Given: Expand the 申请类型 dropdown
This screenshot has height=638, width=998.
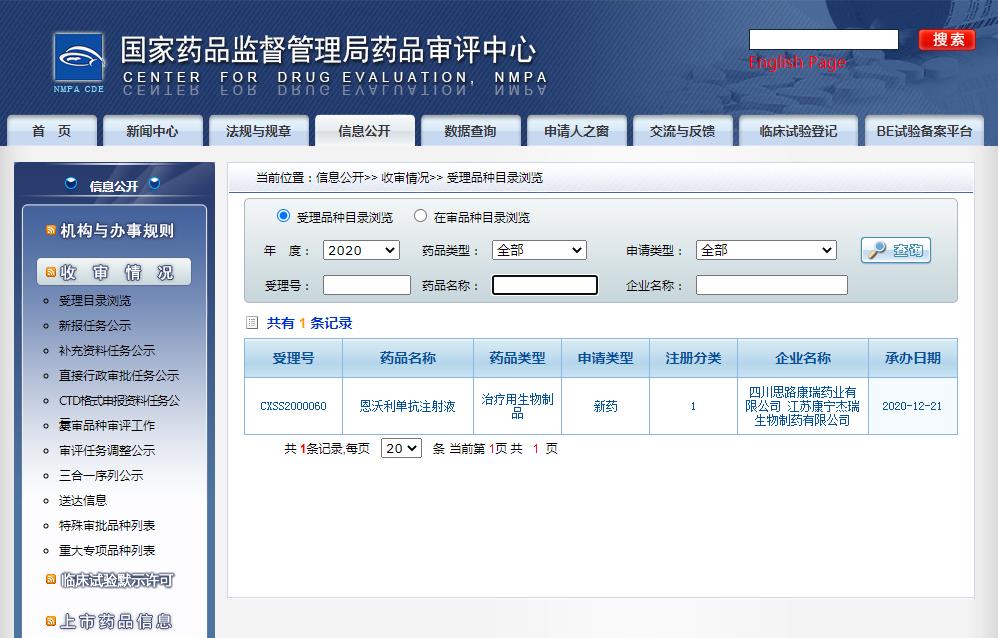Looking at the screenshot, I should point(766,250).
